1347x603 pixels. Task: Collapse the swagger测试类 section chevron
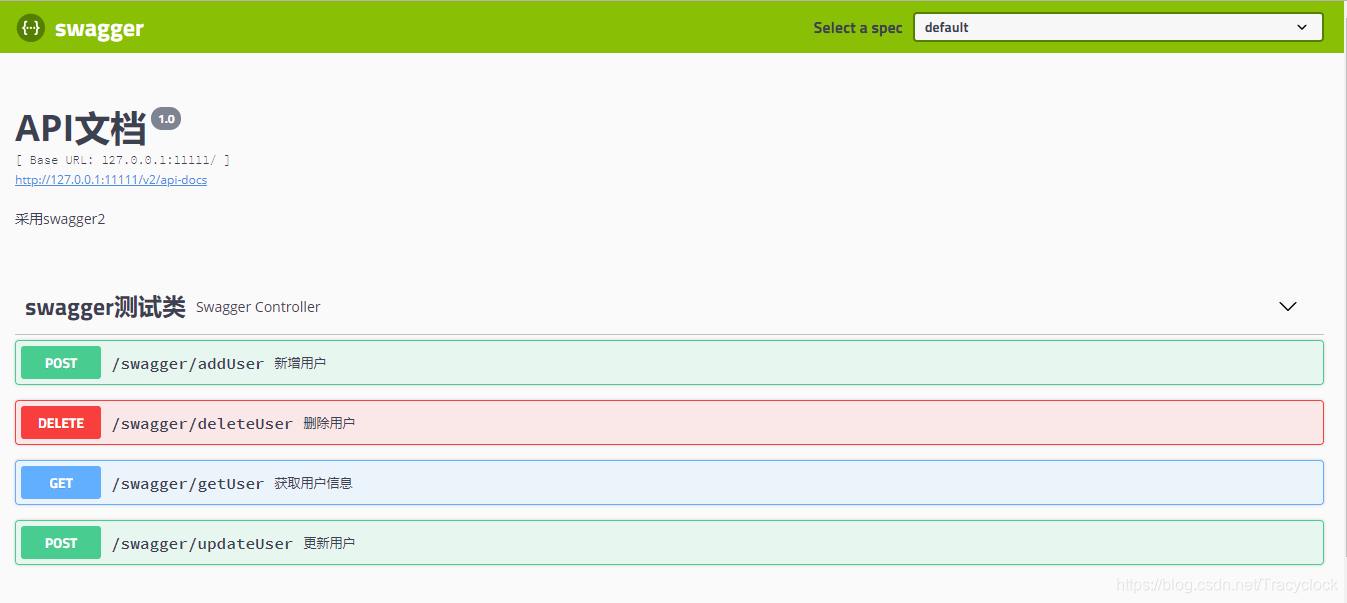click(x=1288, y=307)
